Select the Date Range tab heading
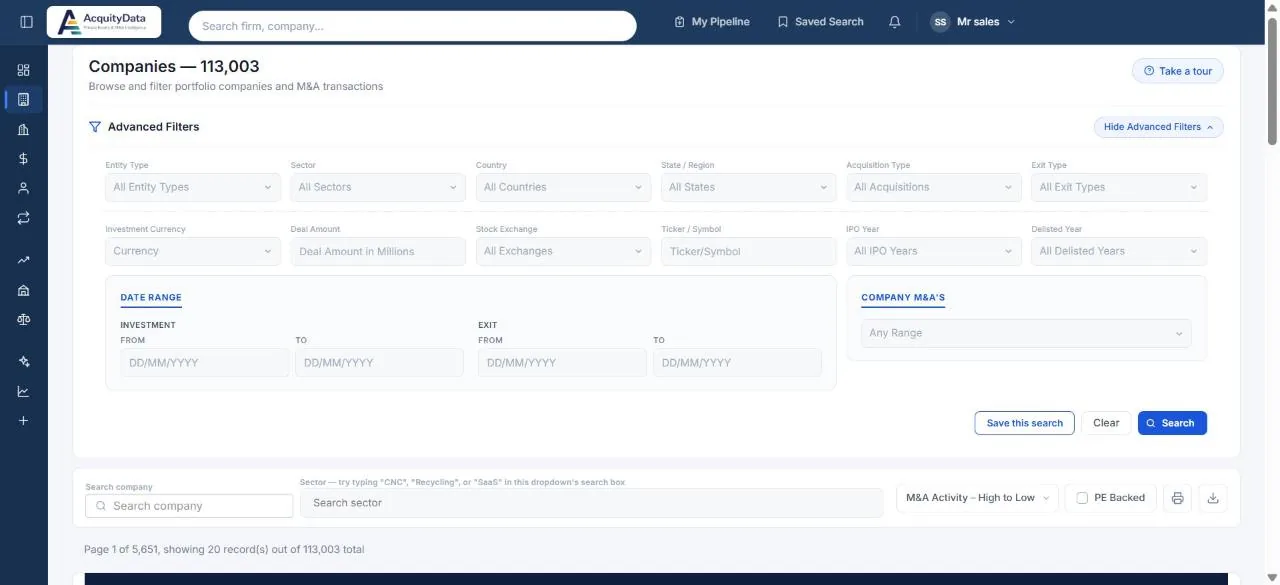Screen dimensions: 1280x585 (x=151, y=298)
